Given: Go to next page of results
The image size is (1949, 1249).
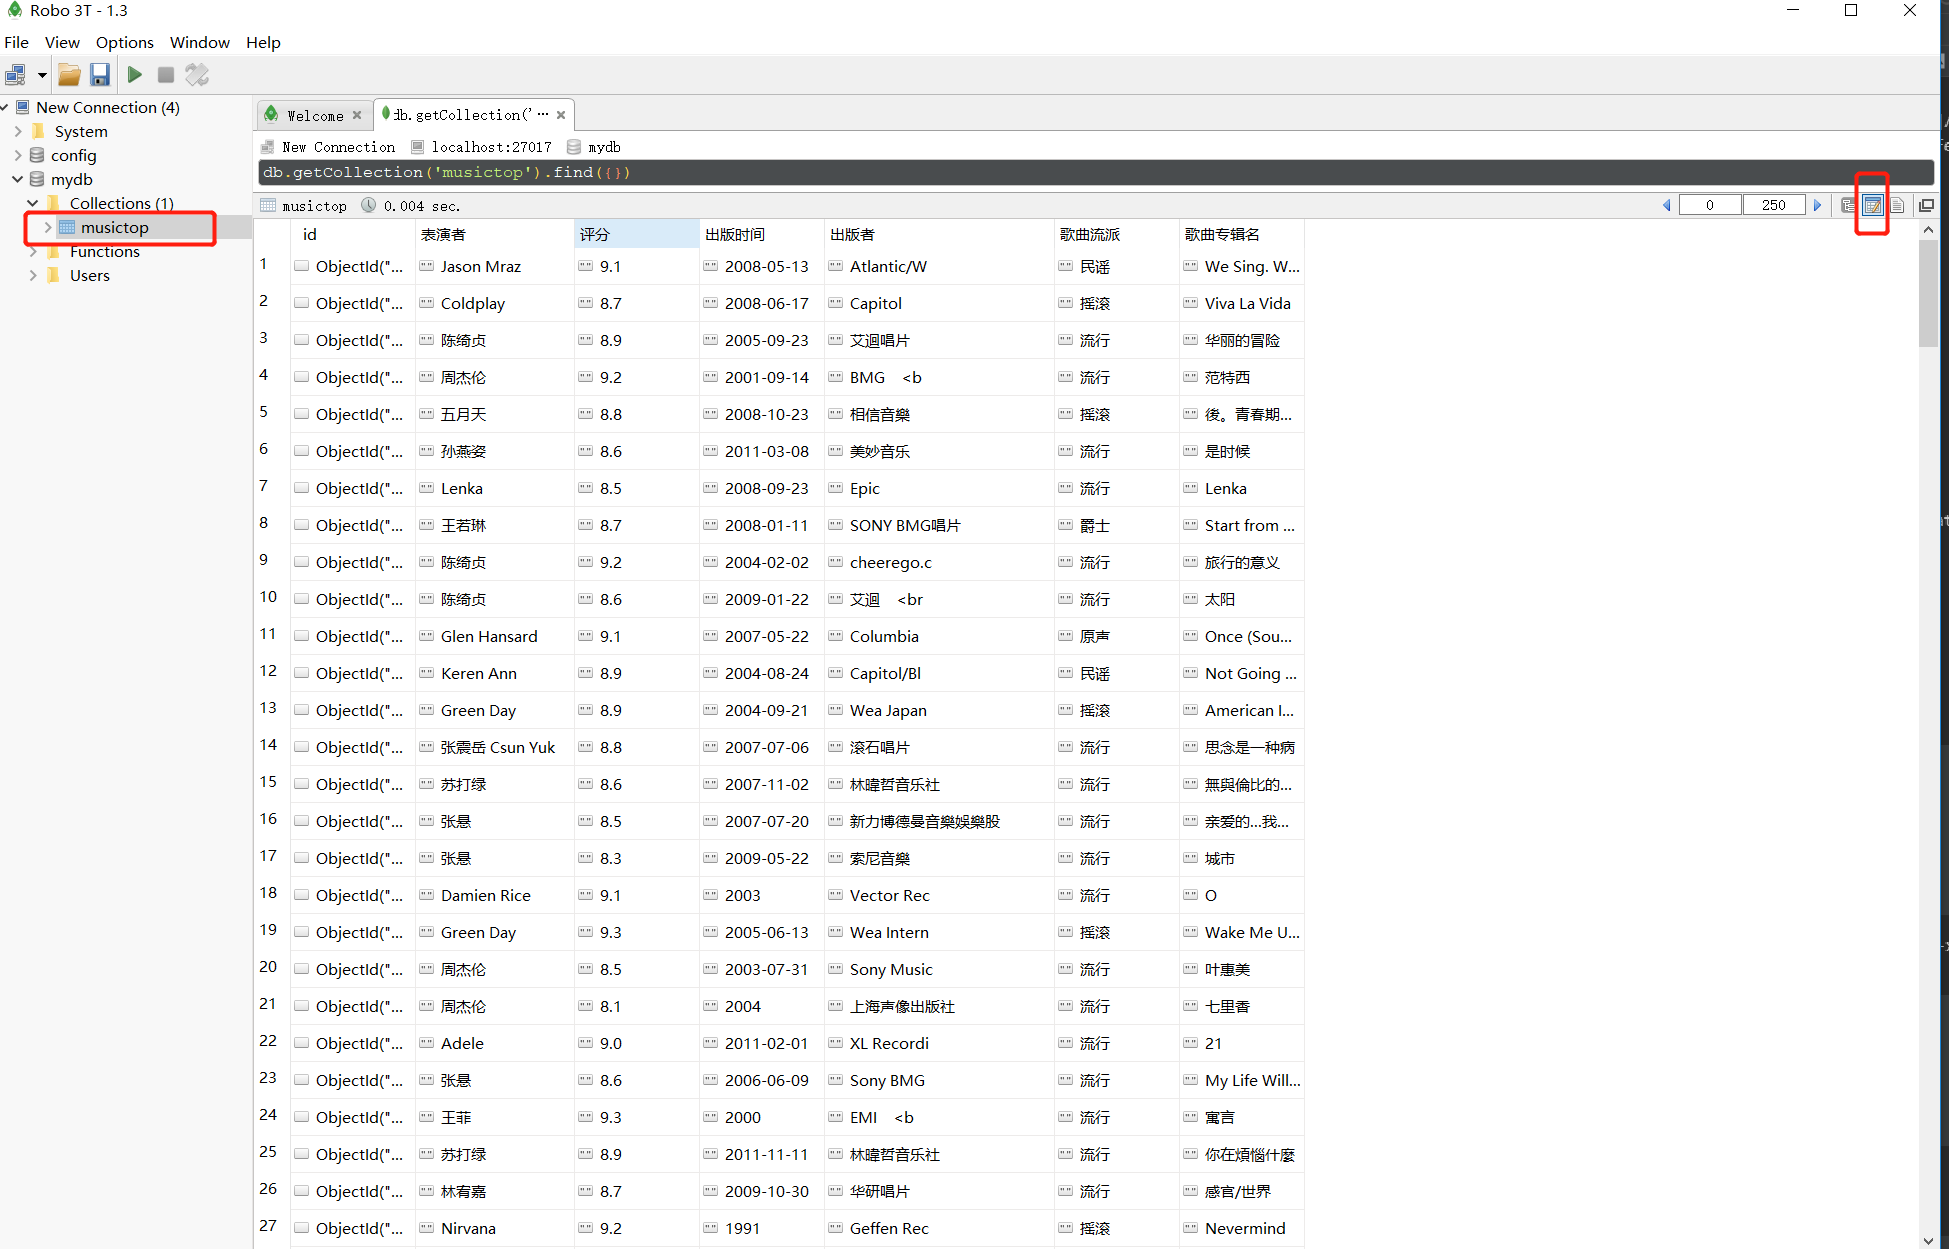Looking at the screenshot, I should click(x=1817, y=205).
